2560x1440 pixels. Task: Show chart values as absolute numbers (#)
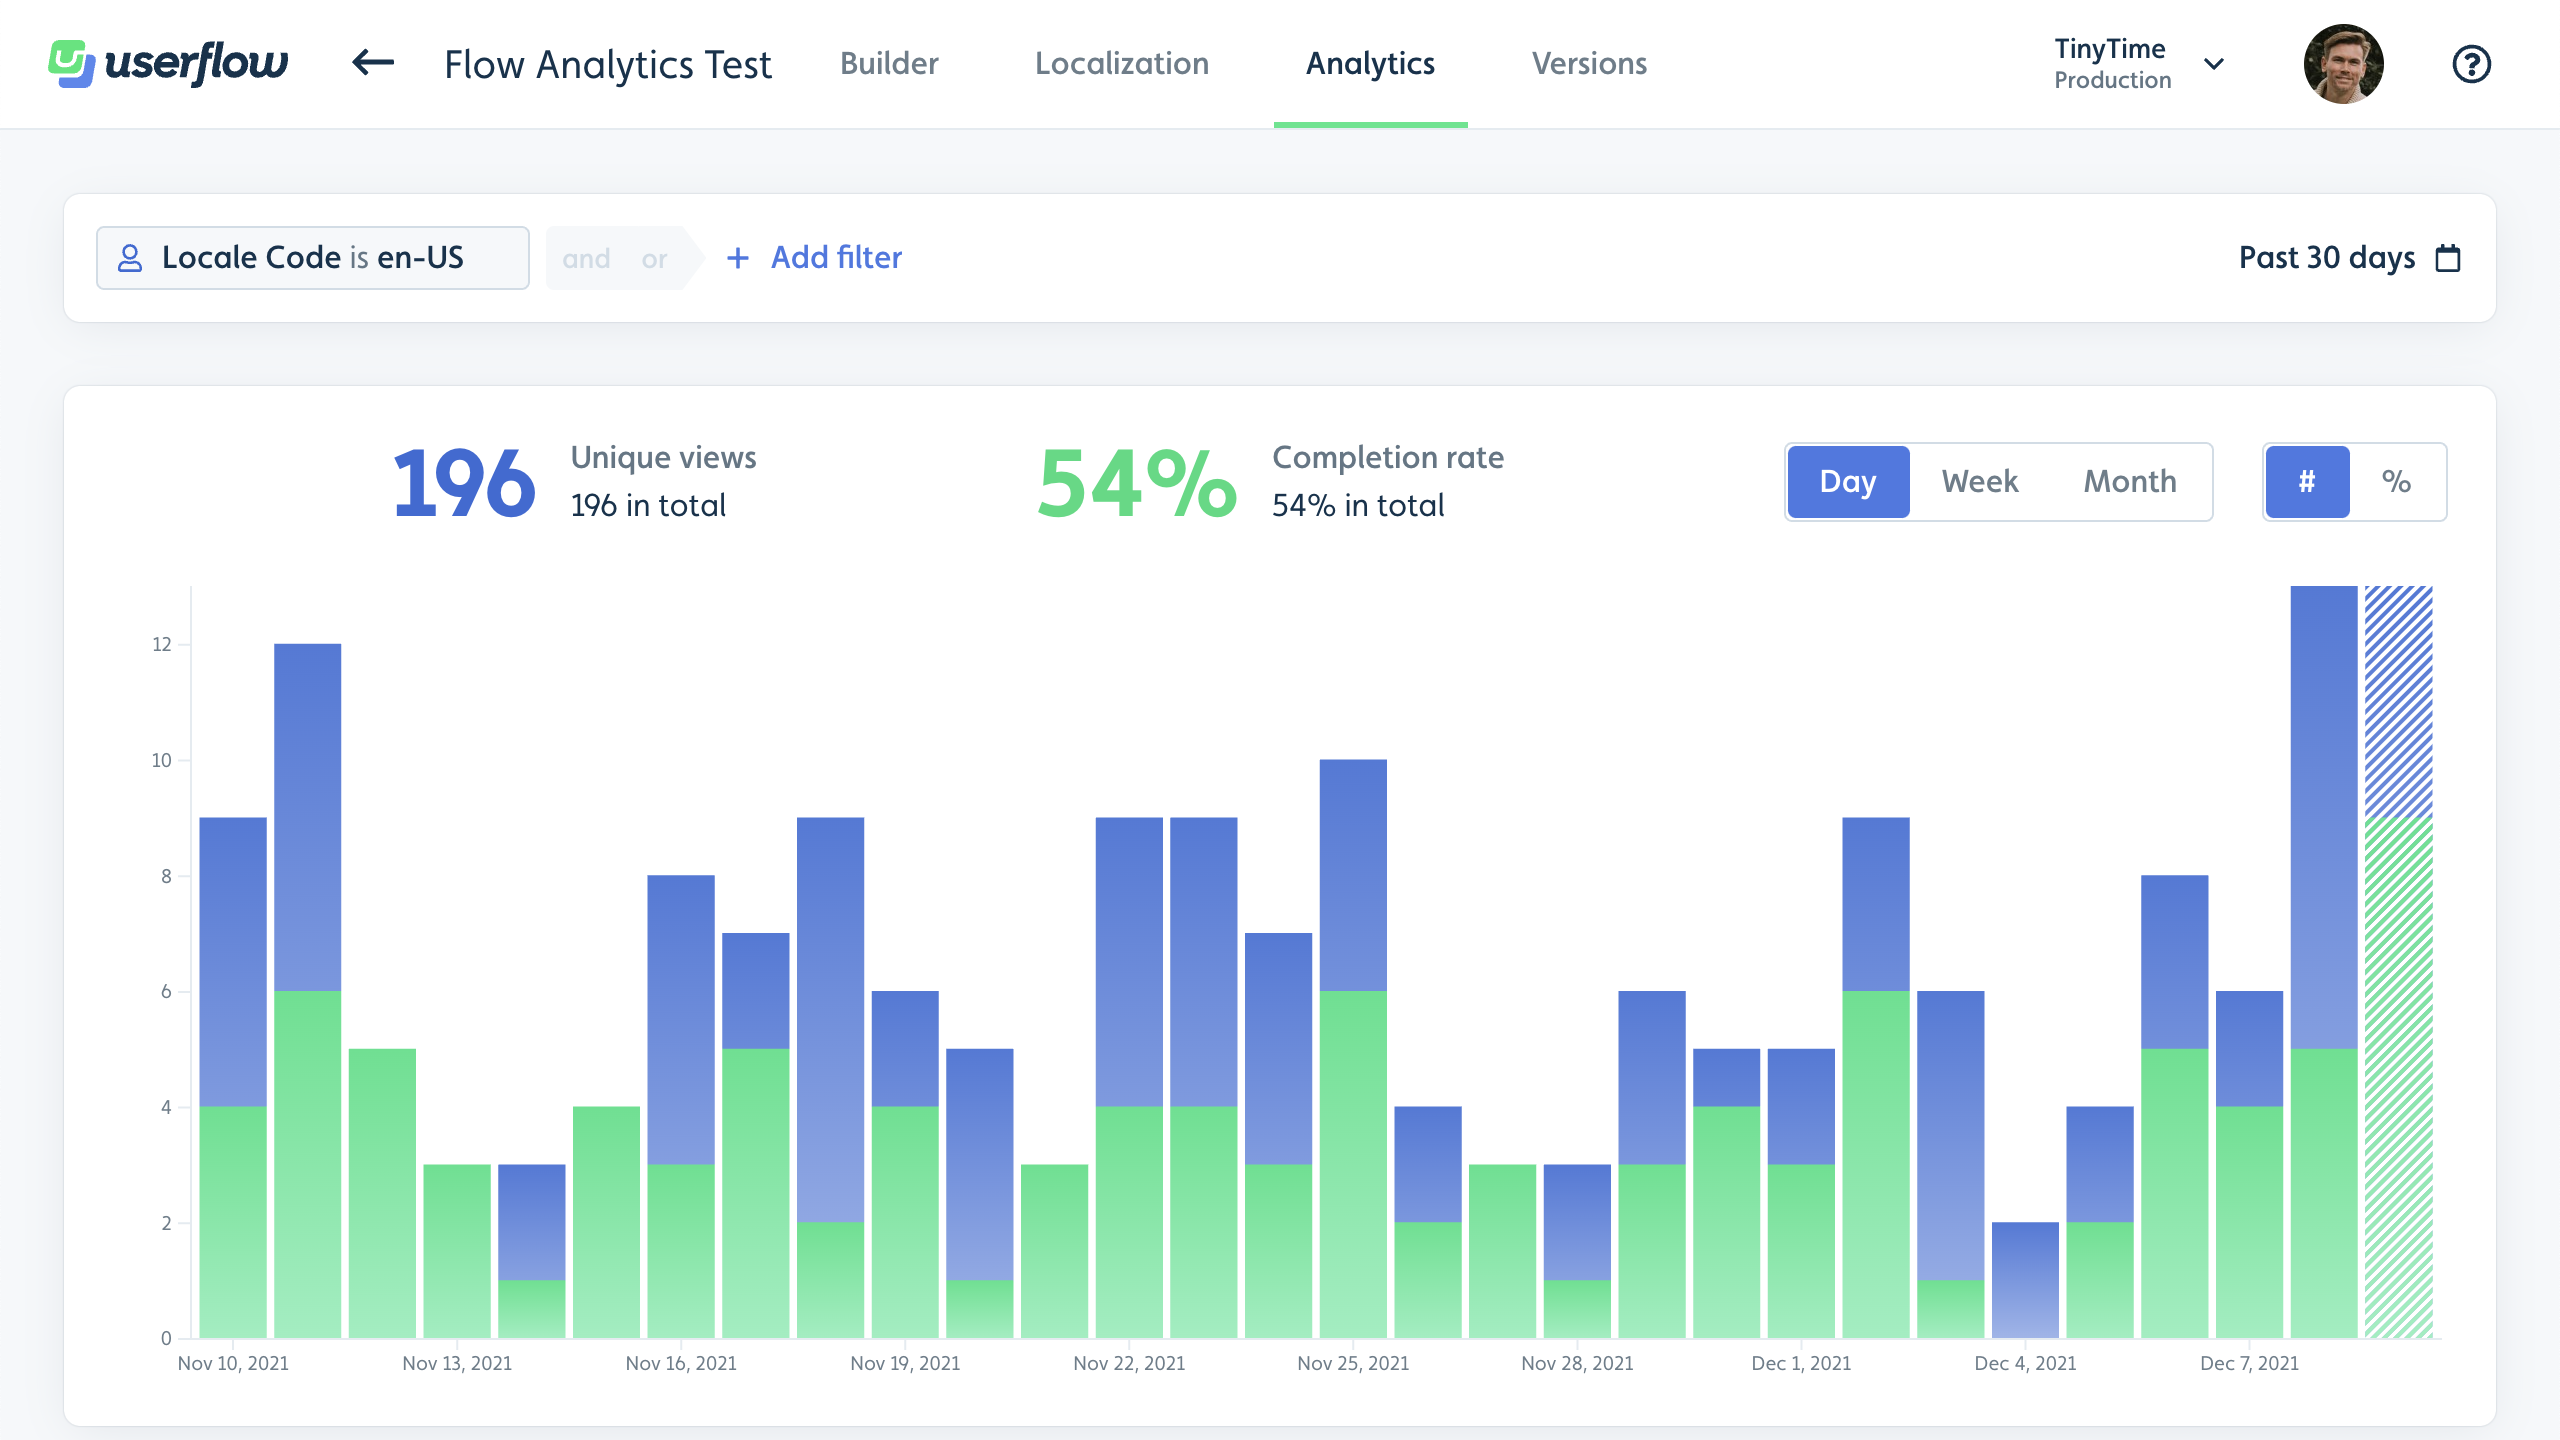click(x=2307, y=481)
